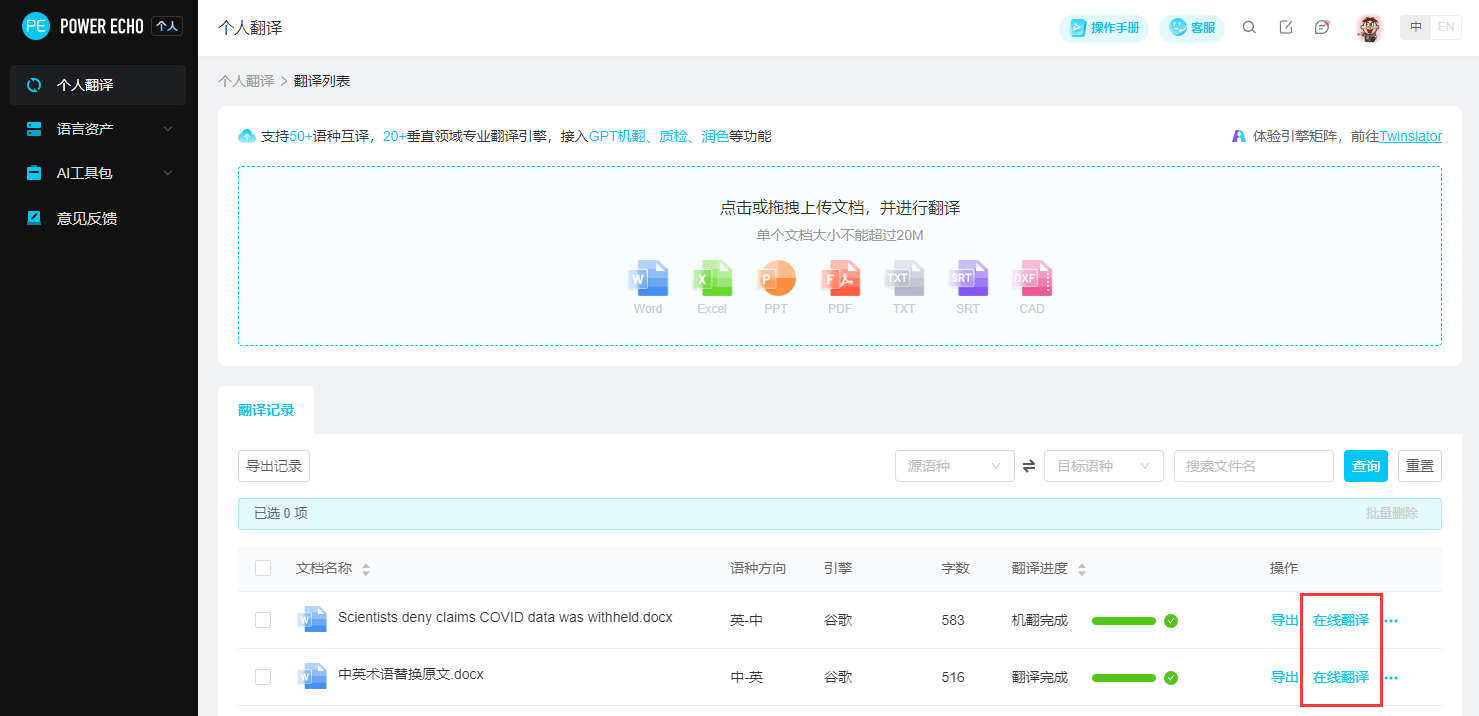1479x716 pixels.
Task: Open the Twinslator link
Action: (x=1410, y=136)
